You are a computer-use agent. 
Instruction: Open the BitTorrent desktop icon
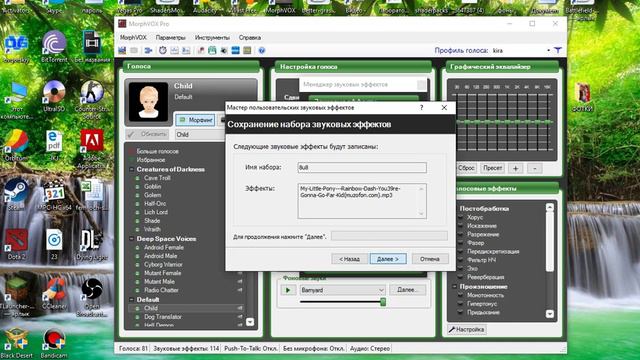pyautogui.click(x=54, y=47)
